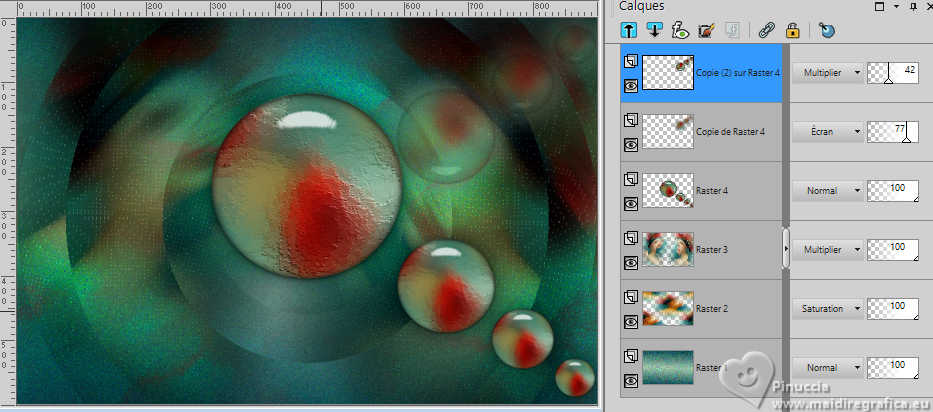Toggle visibility of Raster 4 layer

[631, 204]
